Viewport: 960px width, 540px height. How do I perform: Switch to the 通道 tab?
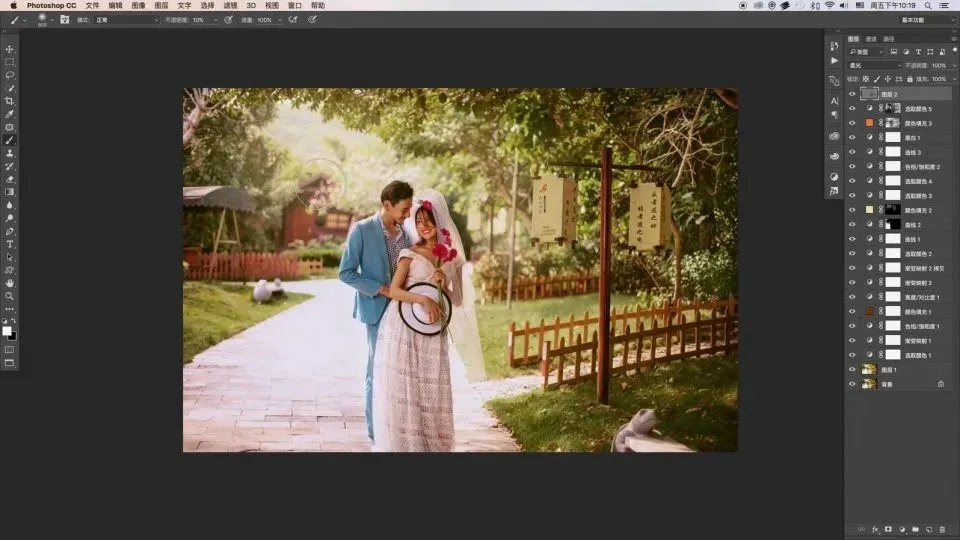pyautogui.click(x=871, y=39)
